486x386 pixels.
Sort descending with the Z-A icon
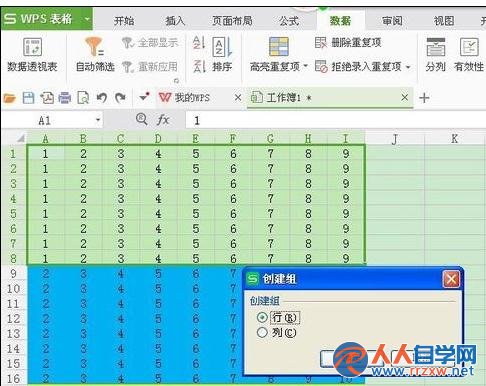[x=199, y=66]
